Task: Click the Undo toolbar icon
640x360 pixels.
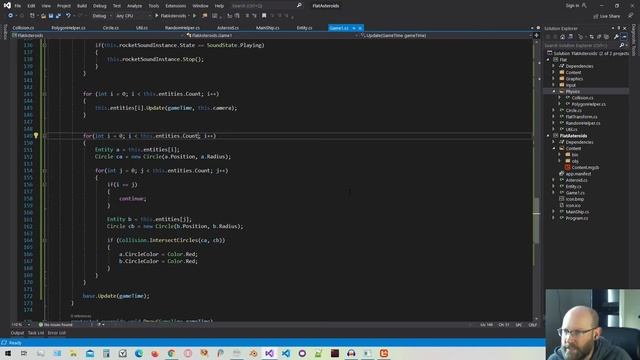Action: click(x=68, y=16)
